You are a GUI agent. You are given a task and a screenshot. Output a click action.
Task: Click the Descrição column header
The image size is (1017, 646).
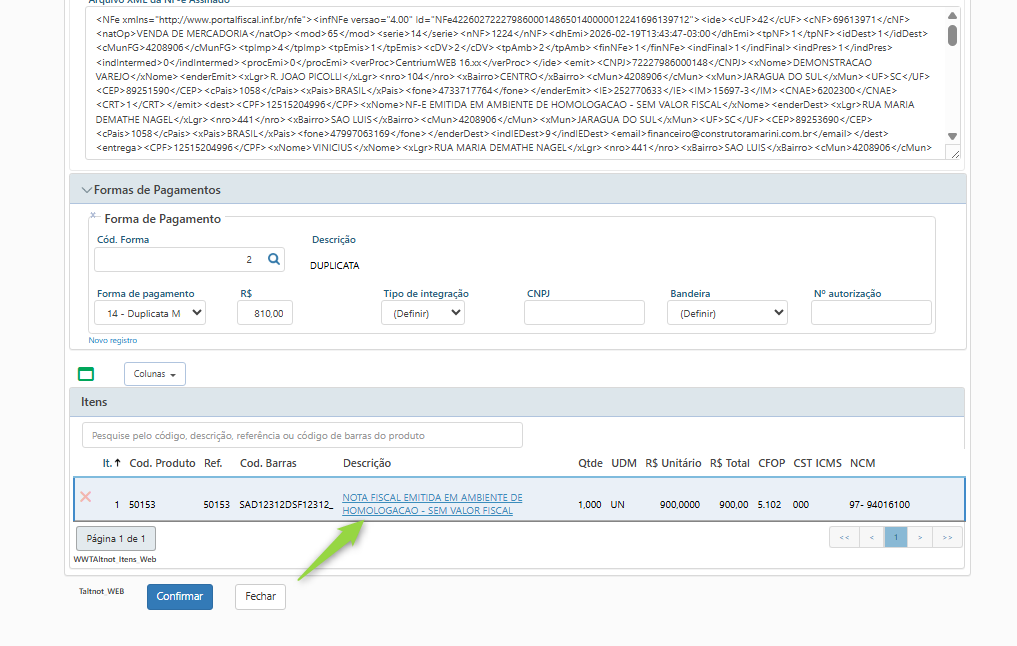tap(366, 463)
